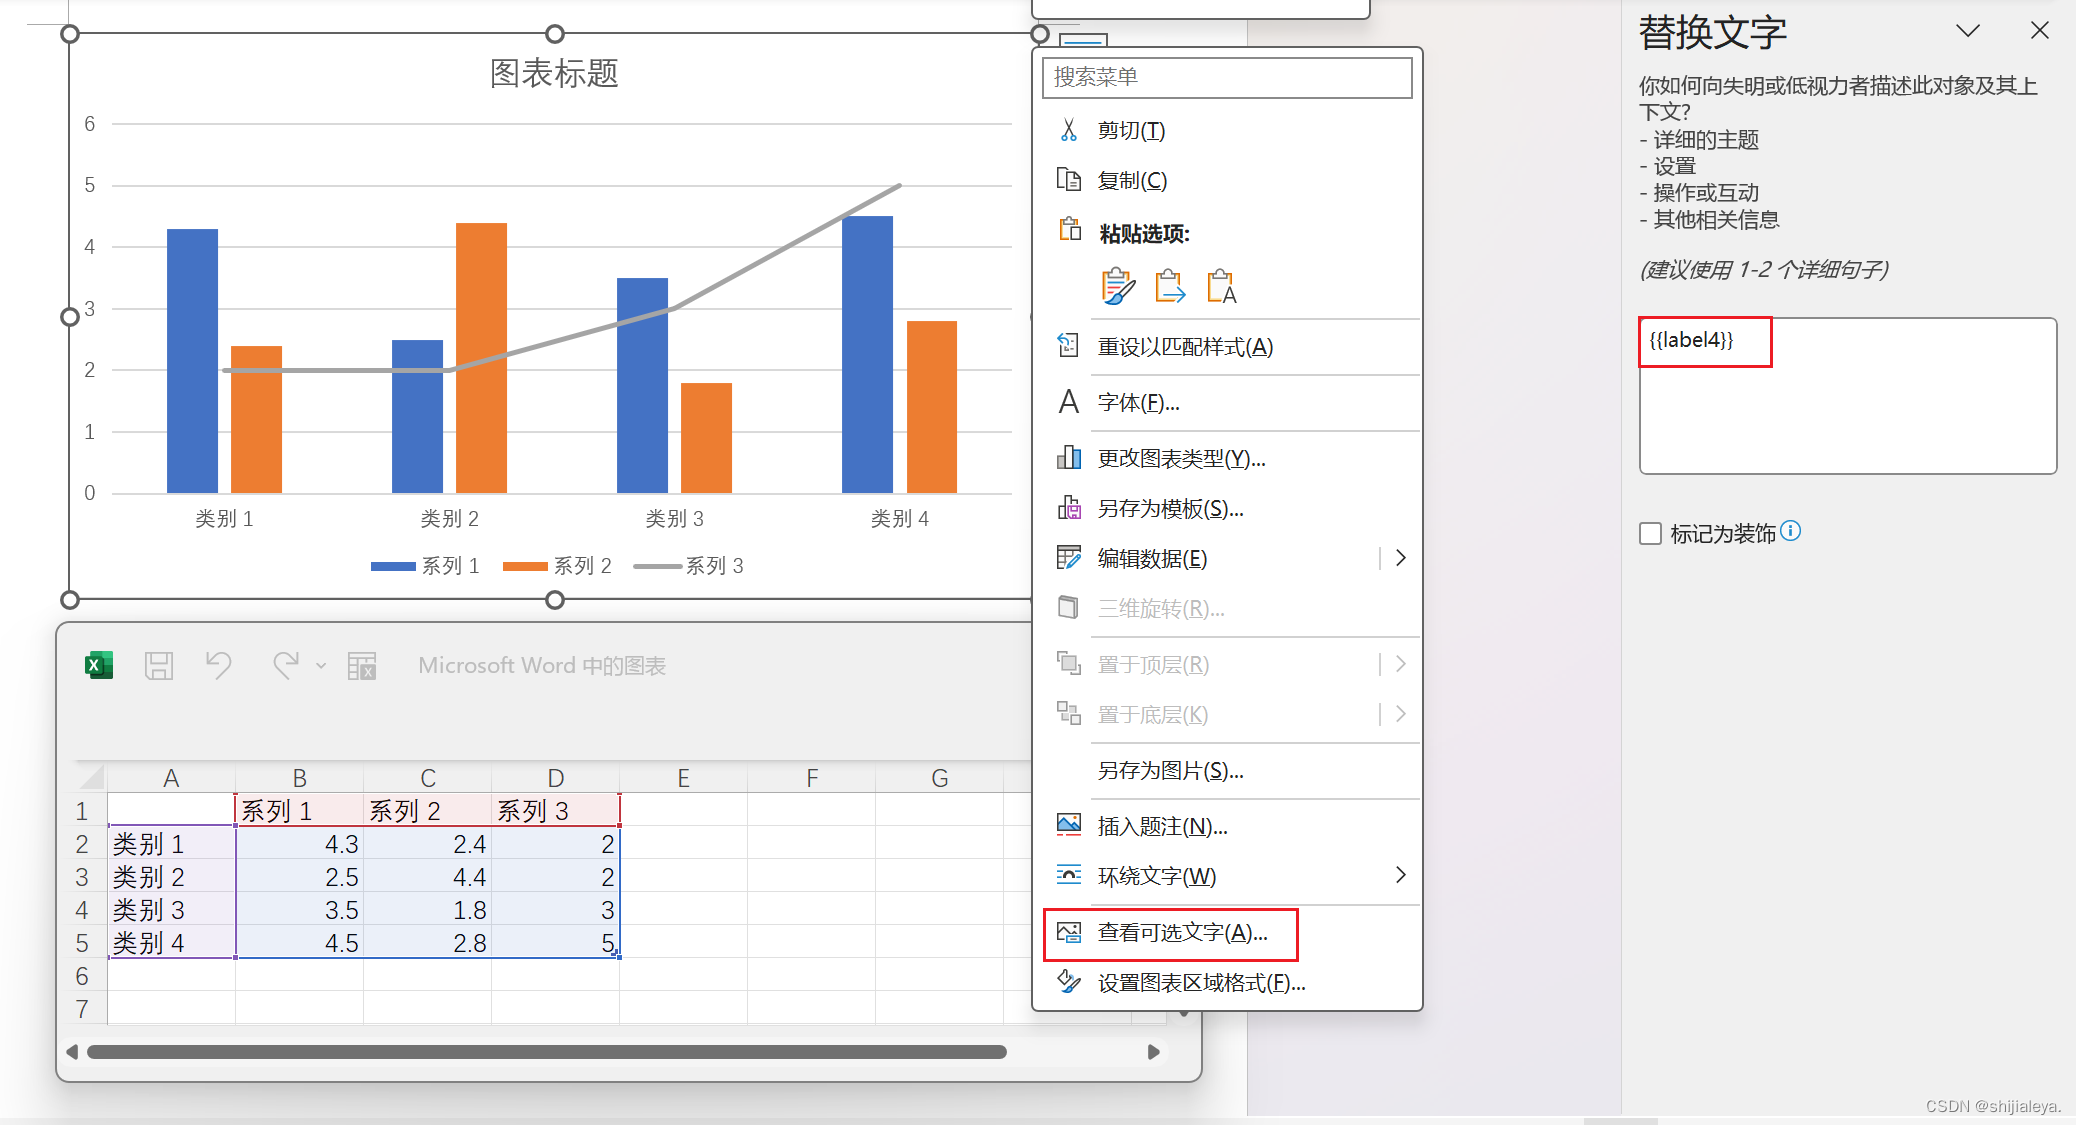Close the 替换文字 pane
The height and width of the screenshot is (1125, 2076).
2040,31
